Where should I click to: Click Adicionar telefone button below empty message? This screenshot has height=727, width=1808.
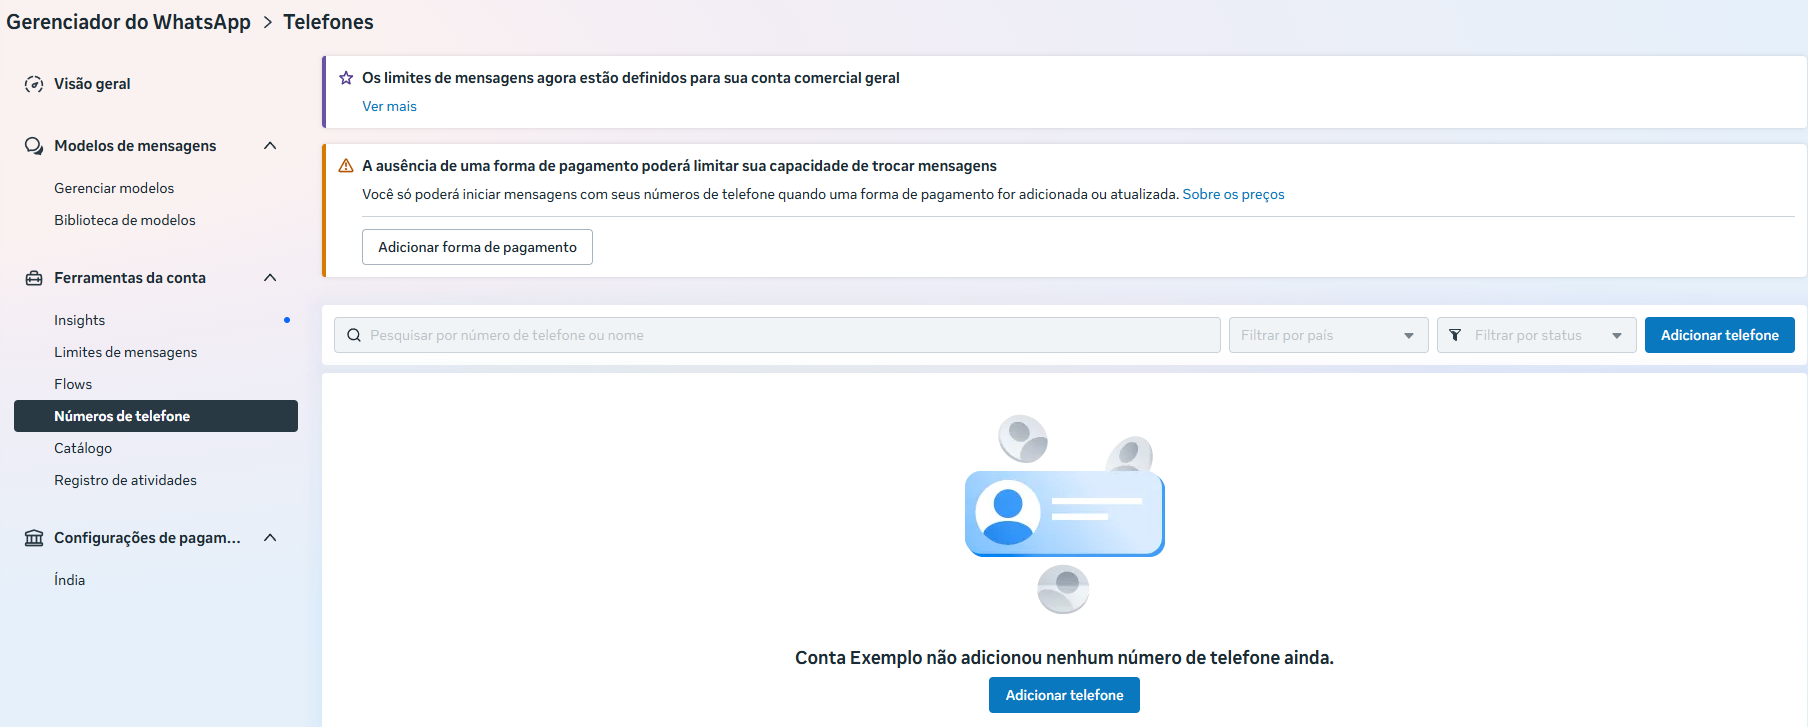1064,695
